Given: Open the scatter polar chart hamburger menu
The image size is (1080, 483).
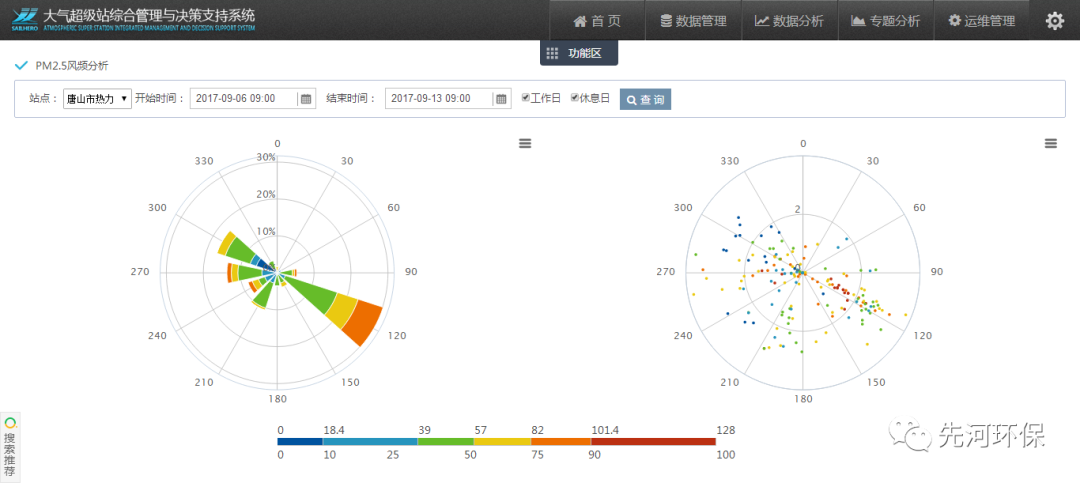Looking at the screenshot, I should coord(1050,144).
